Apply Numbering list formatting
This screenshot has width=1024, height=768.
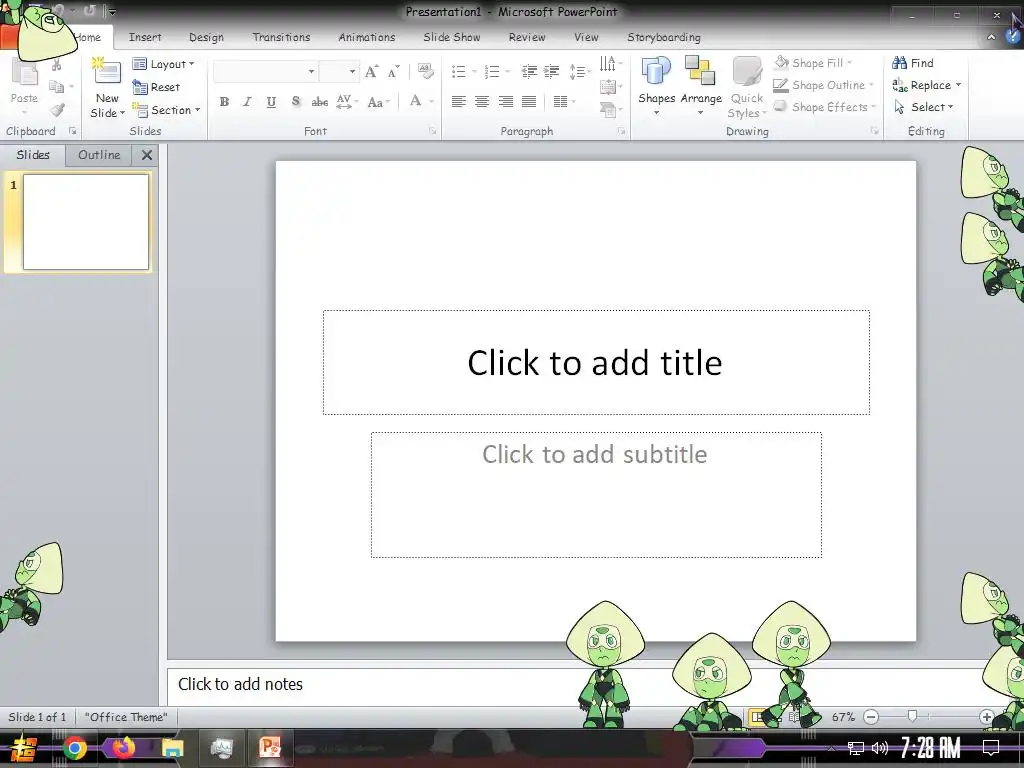492,72
